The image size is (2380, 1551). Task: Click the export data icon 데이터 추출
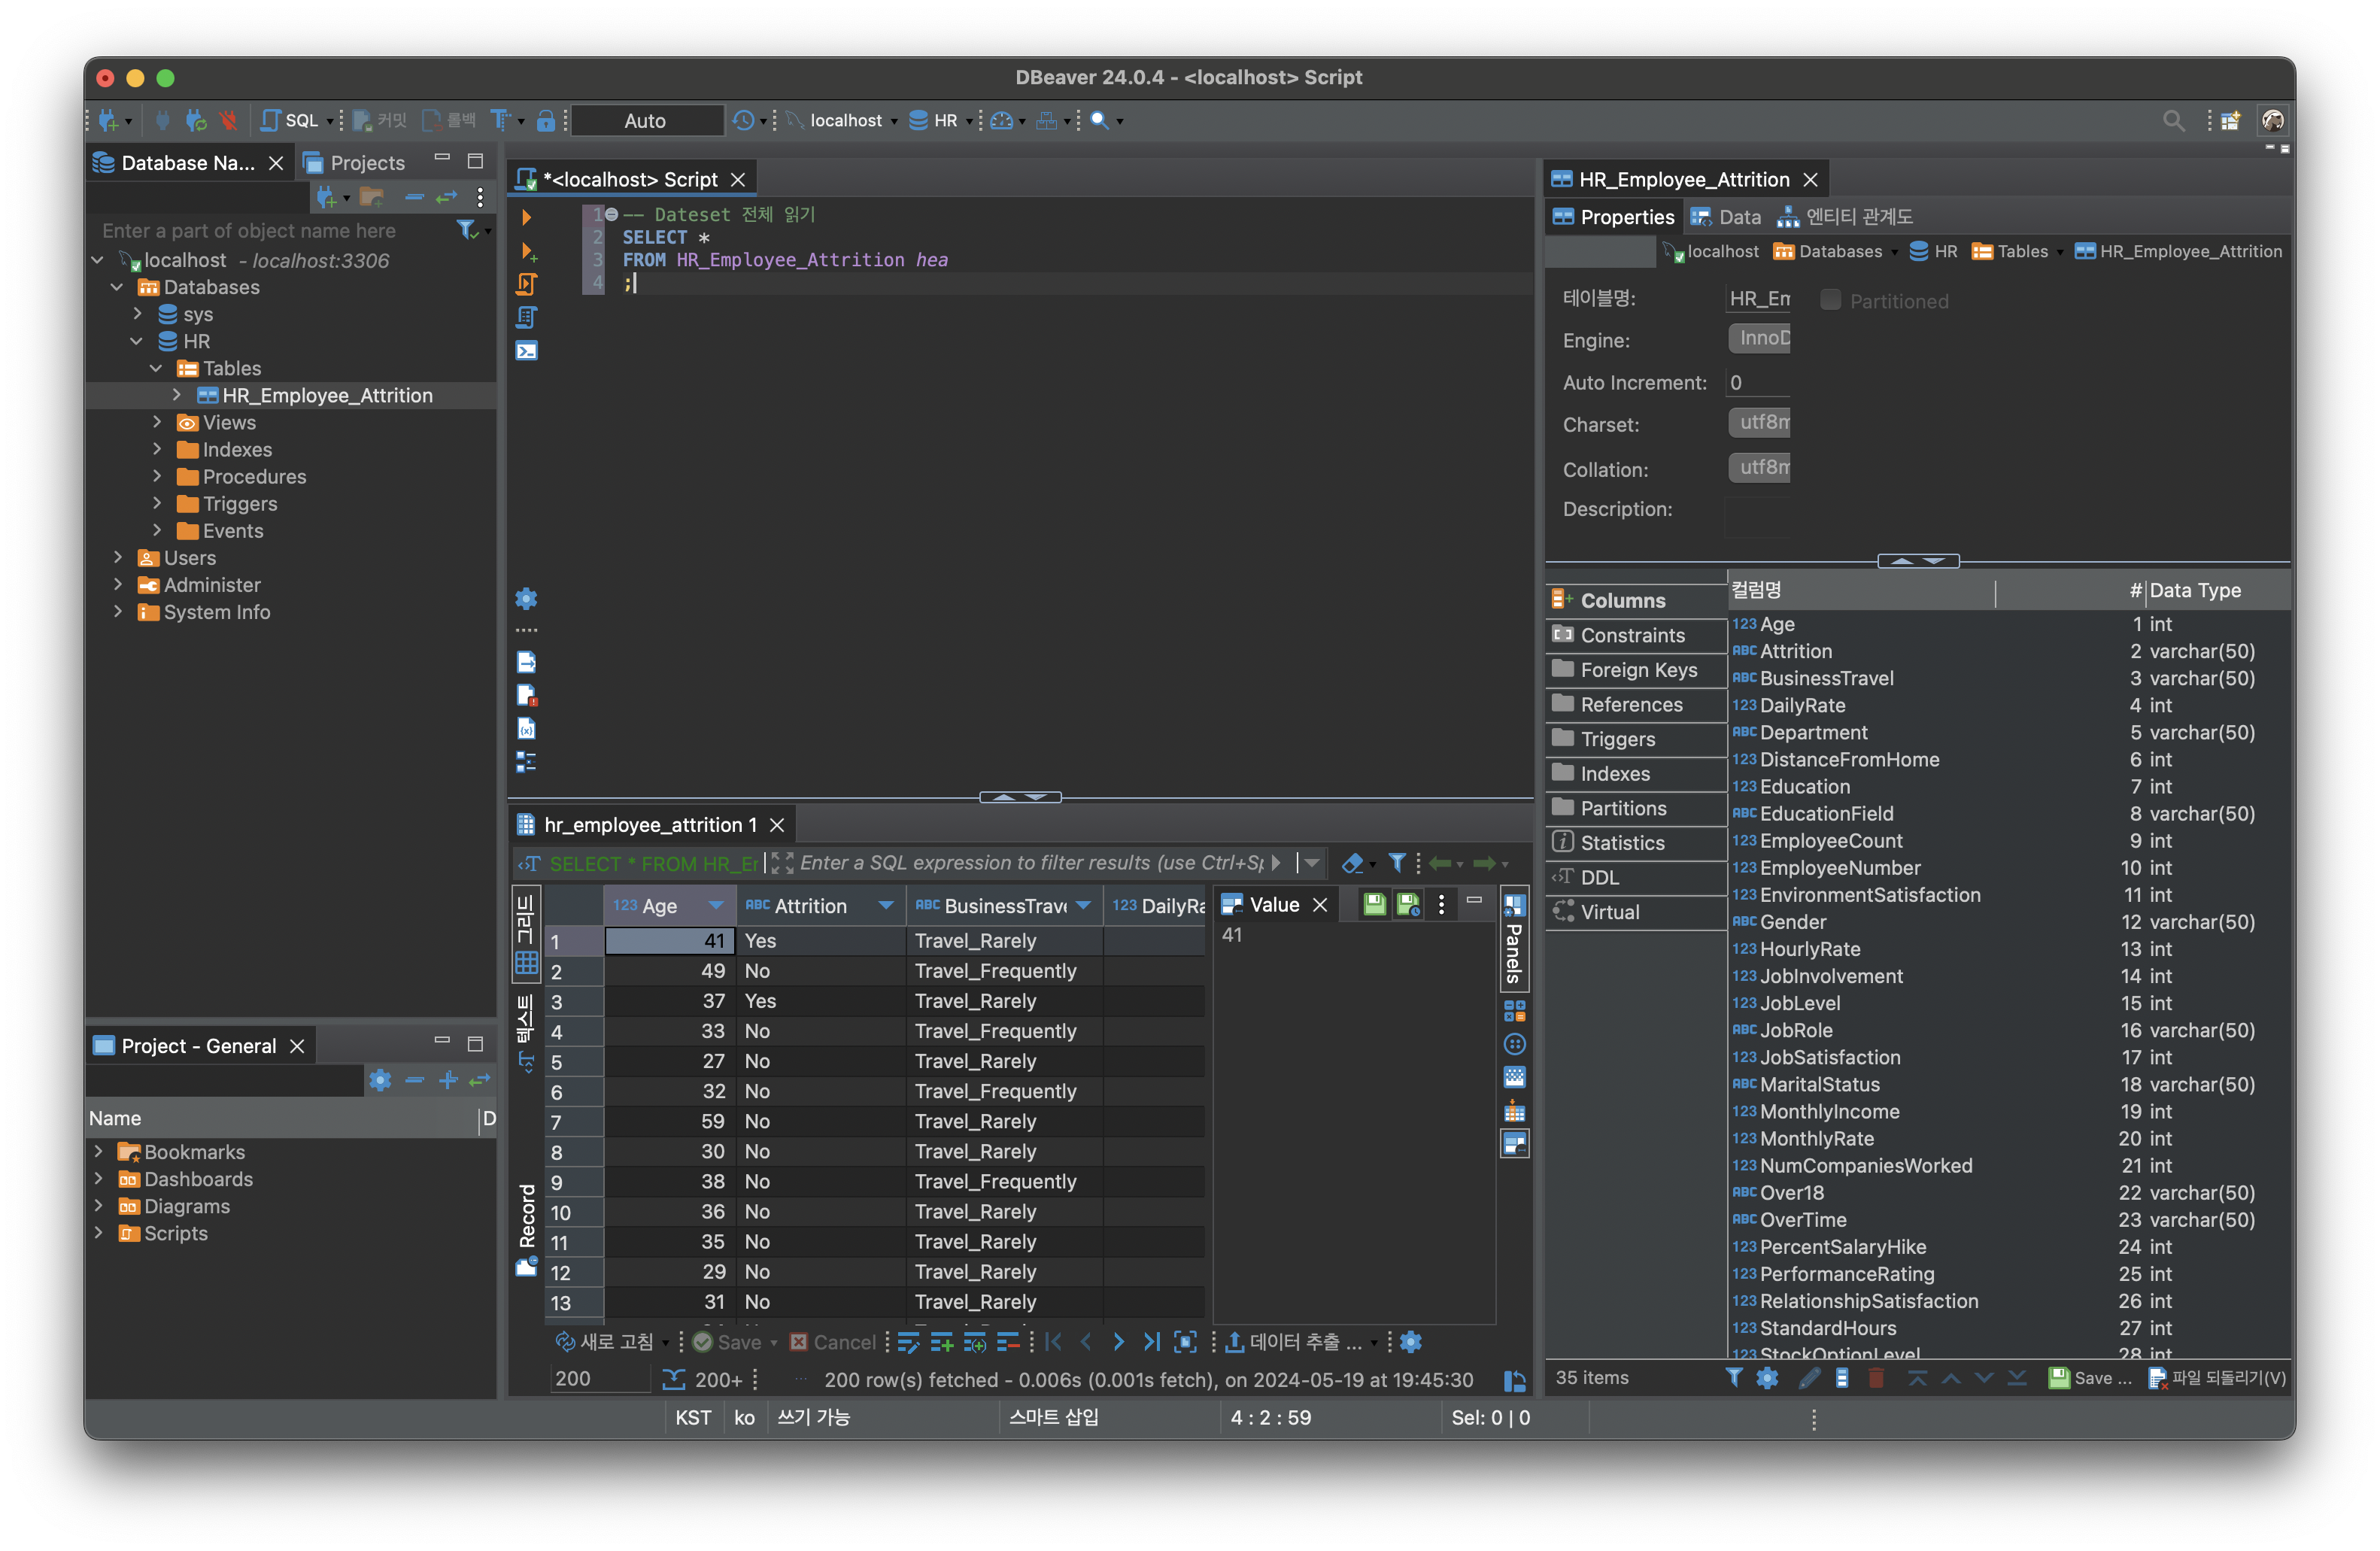click(x=1235, y=1342)
